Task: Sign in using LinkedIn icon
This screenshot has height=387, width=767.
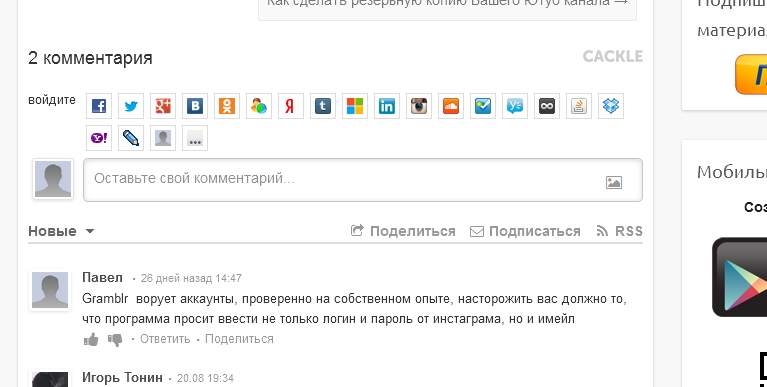Action: tap(387, 106)
